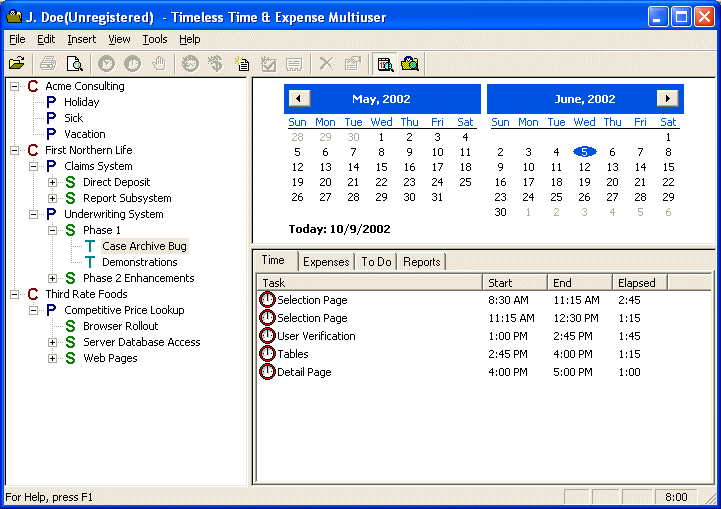Select the Competitive Price Lookup project
The image size is (721, 509).
point(124,310)
